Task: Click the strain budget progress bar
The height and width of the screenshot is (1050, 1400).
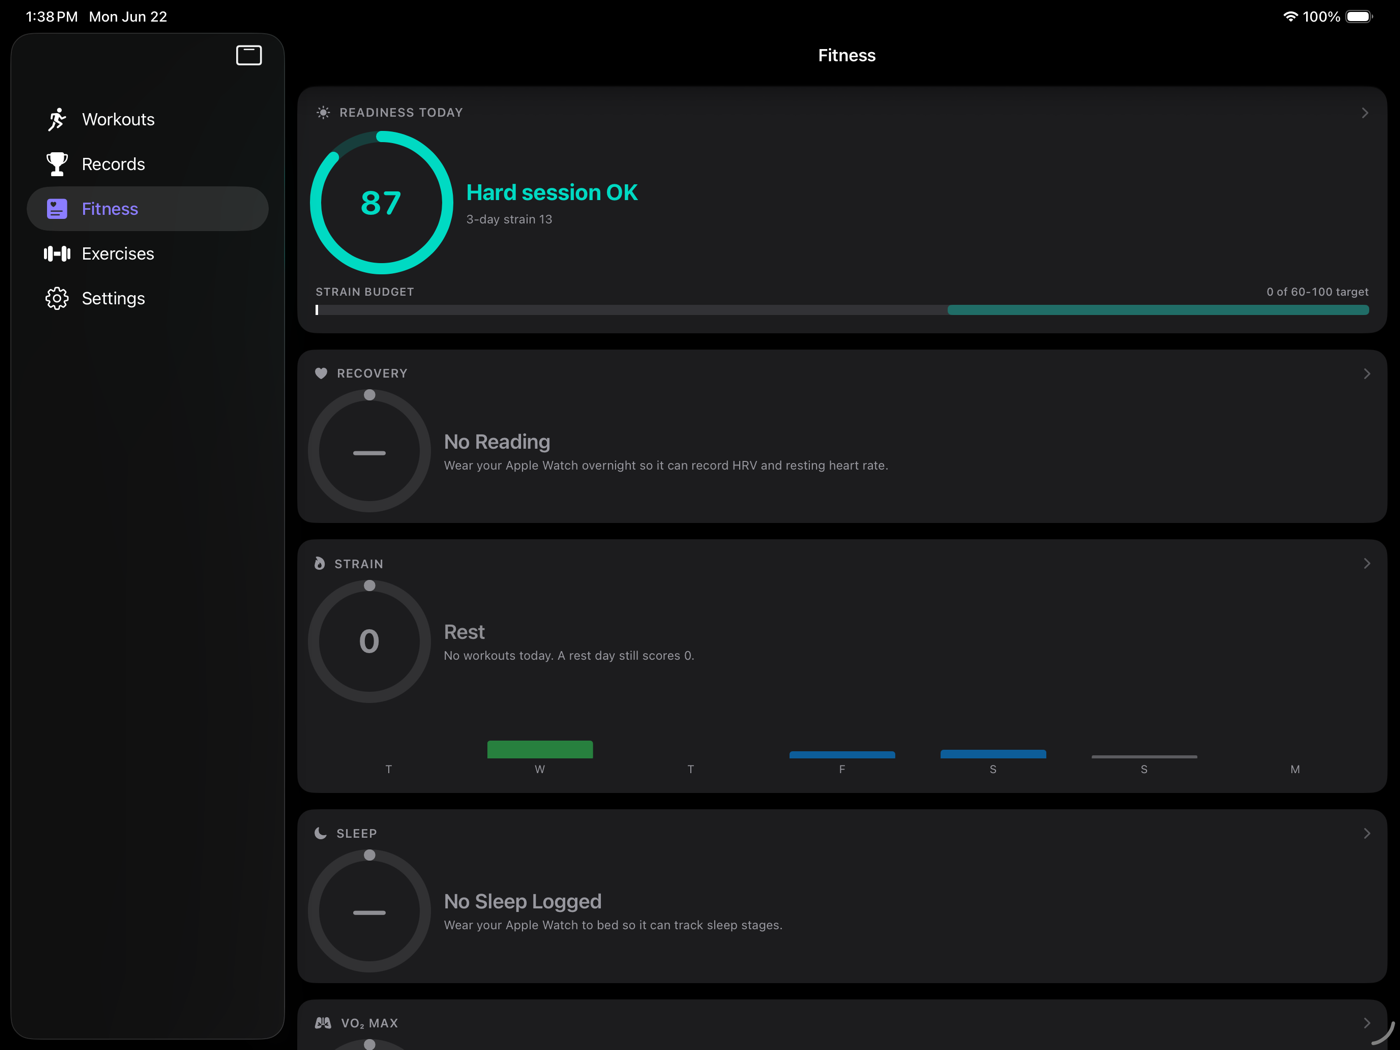Action: point(842,310)
